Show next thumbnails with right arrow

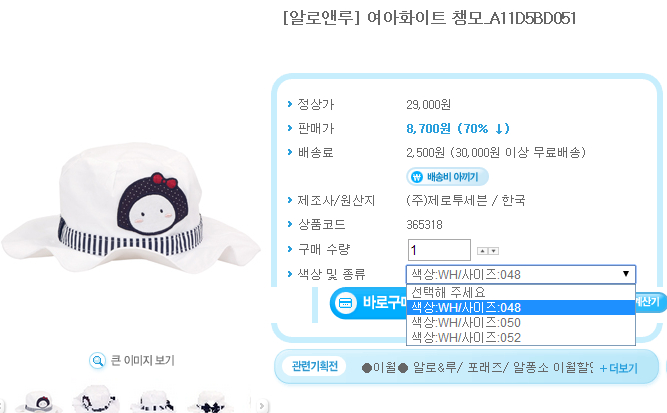point(262,405)
